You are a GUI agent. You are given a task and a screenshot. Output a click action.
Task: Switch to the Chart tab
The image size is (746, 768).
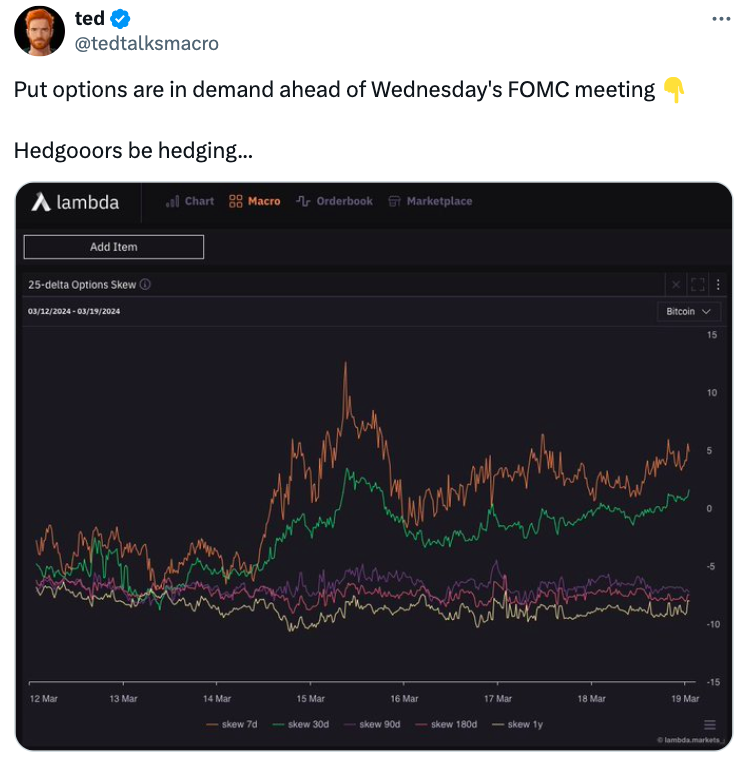coord(190,201)
